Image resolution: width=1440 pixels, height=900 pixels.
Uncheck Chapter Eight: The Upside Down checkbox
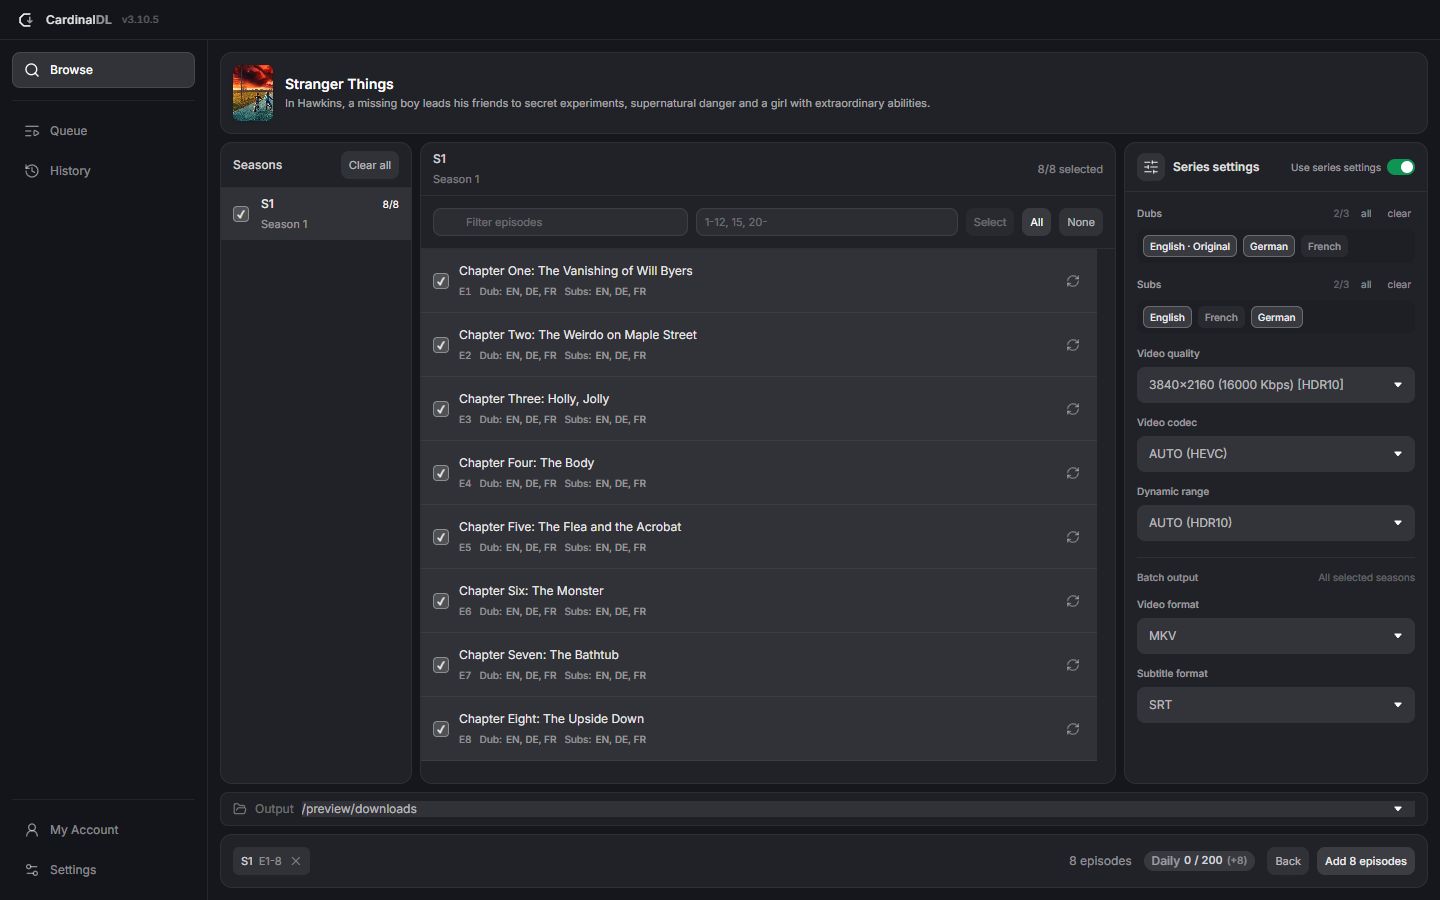coord(441,729)
